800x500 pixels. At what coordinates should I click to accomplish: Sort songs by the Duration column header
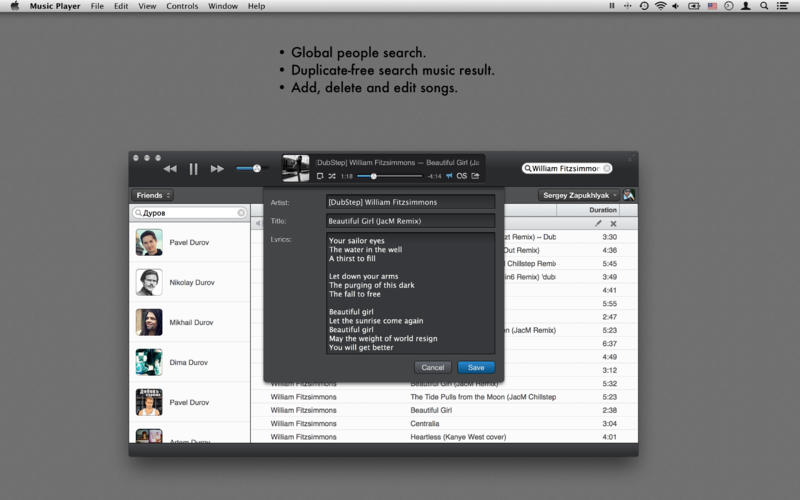[x=603, y=210]
